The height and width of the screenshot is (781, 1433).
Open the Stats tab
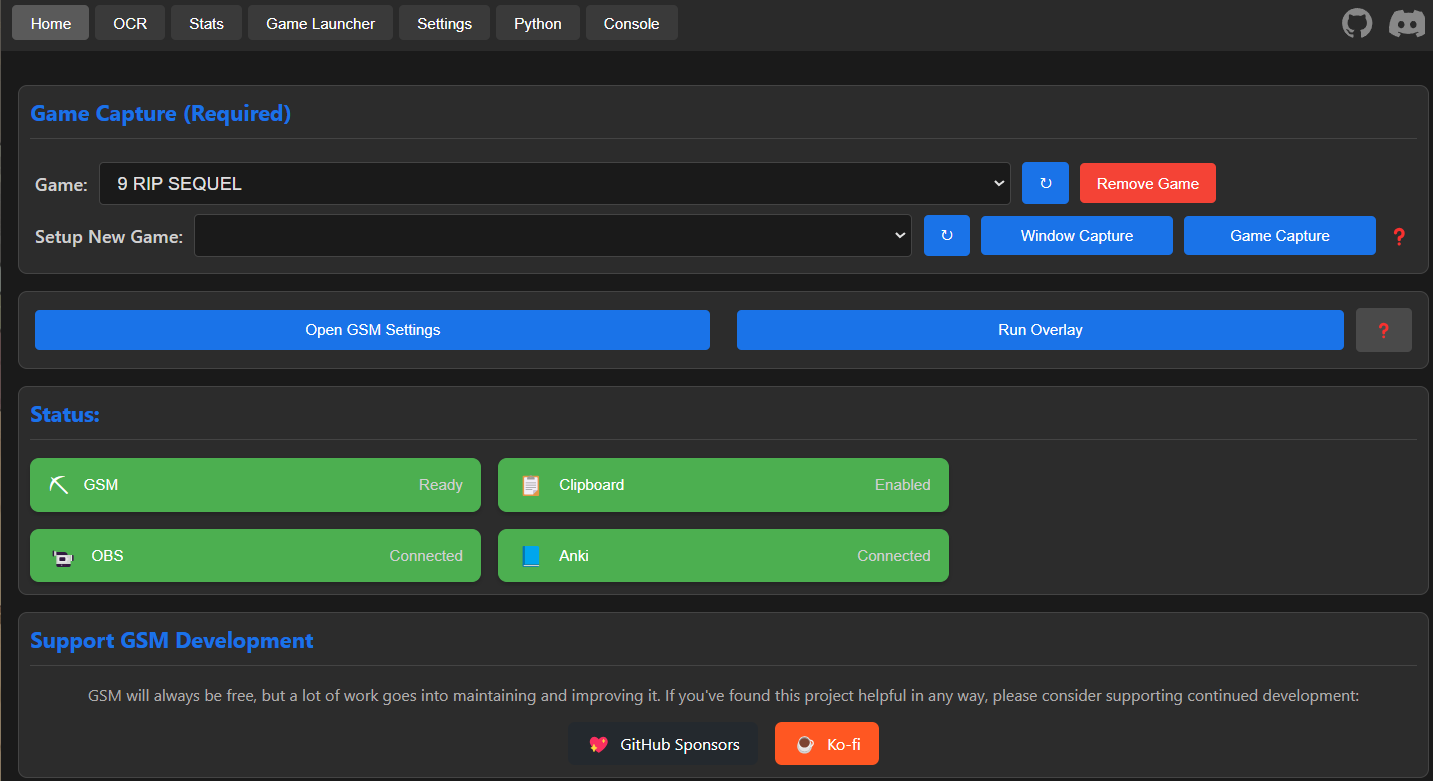pos(206,23)
